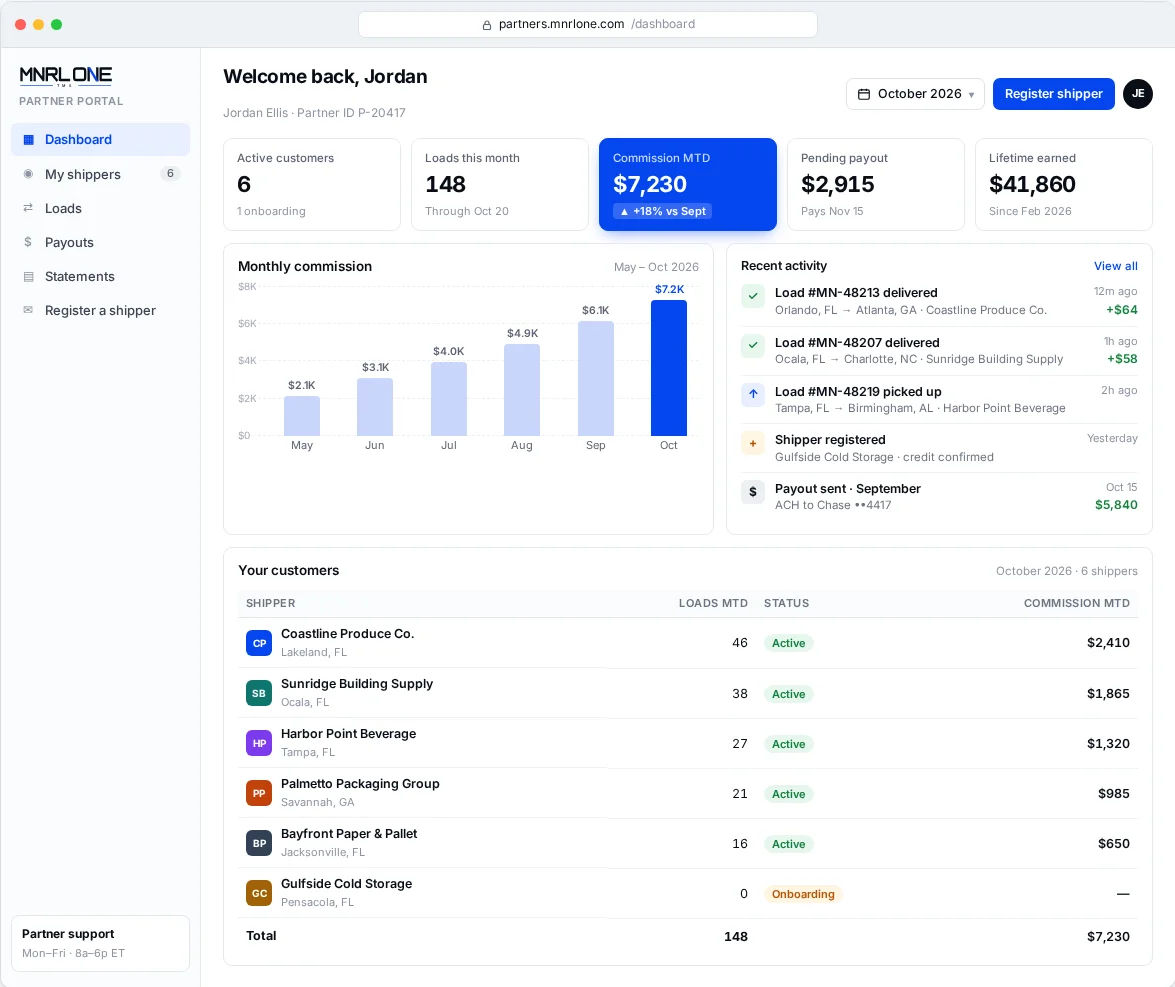Click the Total $7,230 commission value
Viewport: 1175px width, 987px height.
(x=1108, y=936)
